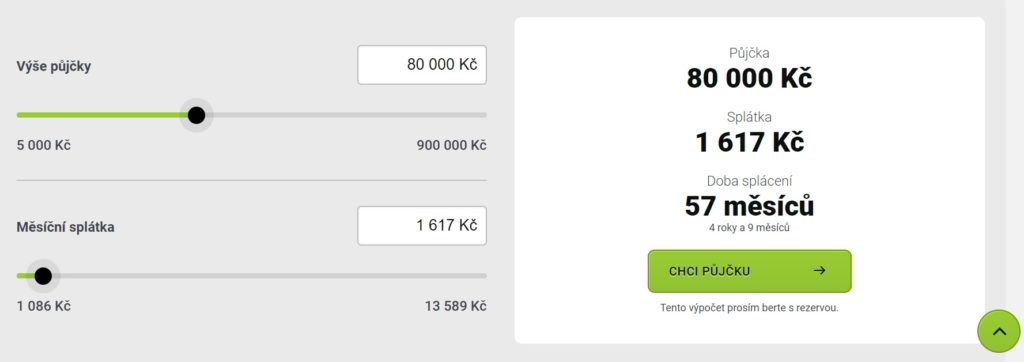Click the arrow icon on CHCI PŮJČKU

[x=820, y=271]
